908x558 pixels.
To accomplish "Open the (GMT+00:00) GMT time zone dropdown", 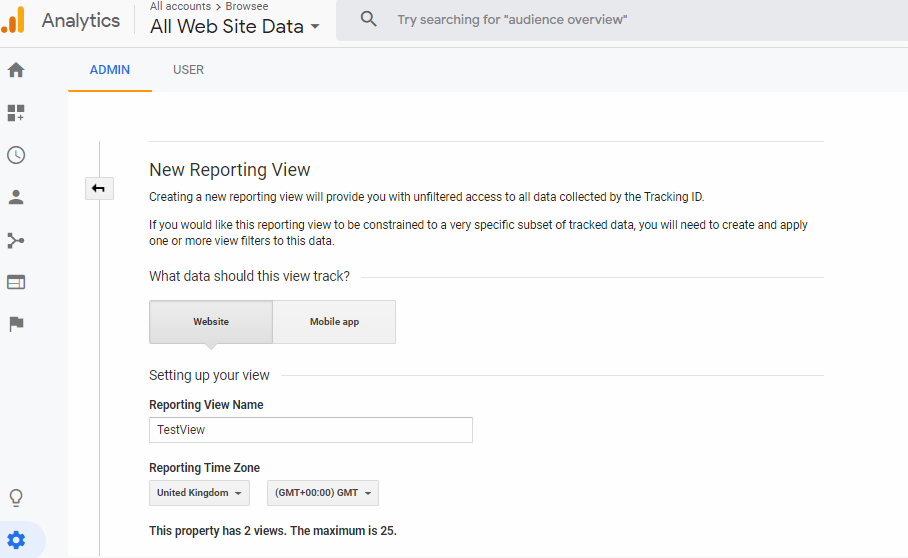I will click(x=323, y=493).
